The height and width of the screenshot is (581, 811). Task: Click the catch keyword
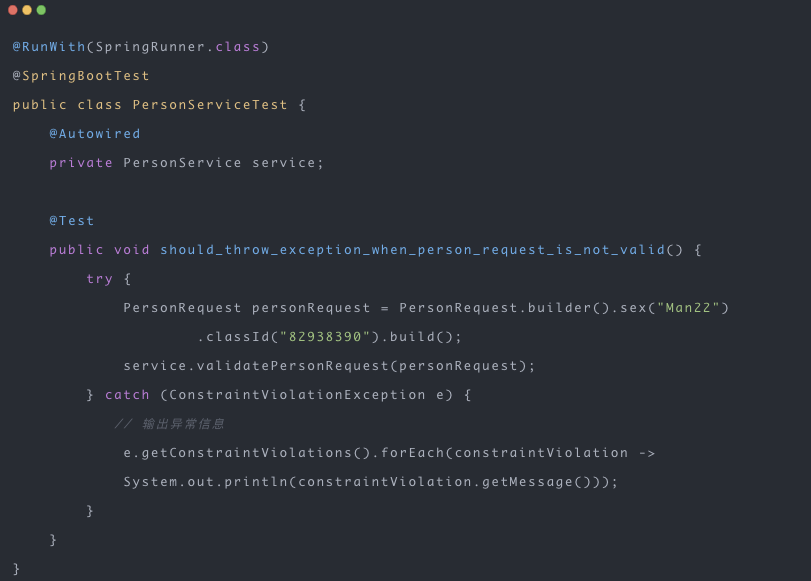pos(127,395)
